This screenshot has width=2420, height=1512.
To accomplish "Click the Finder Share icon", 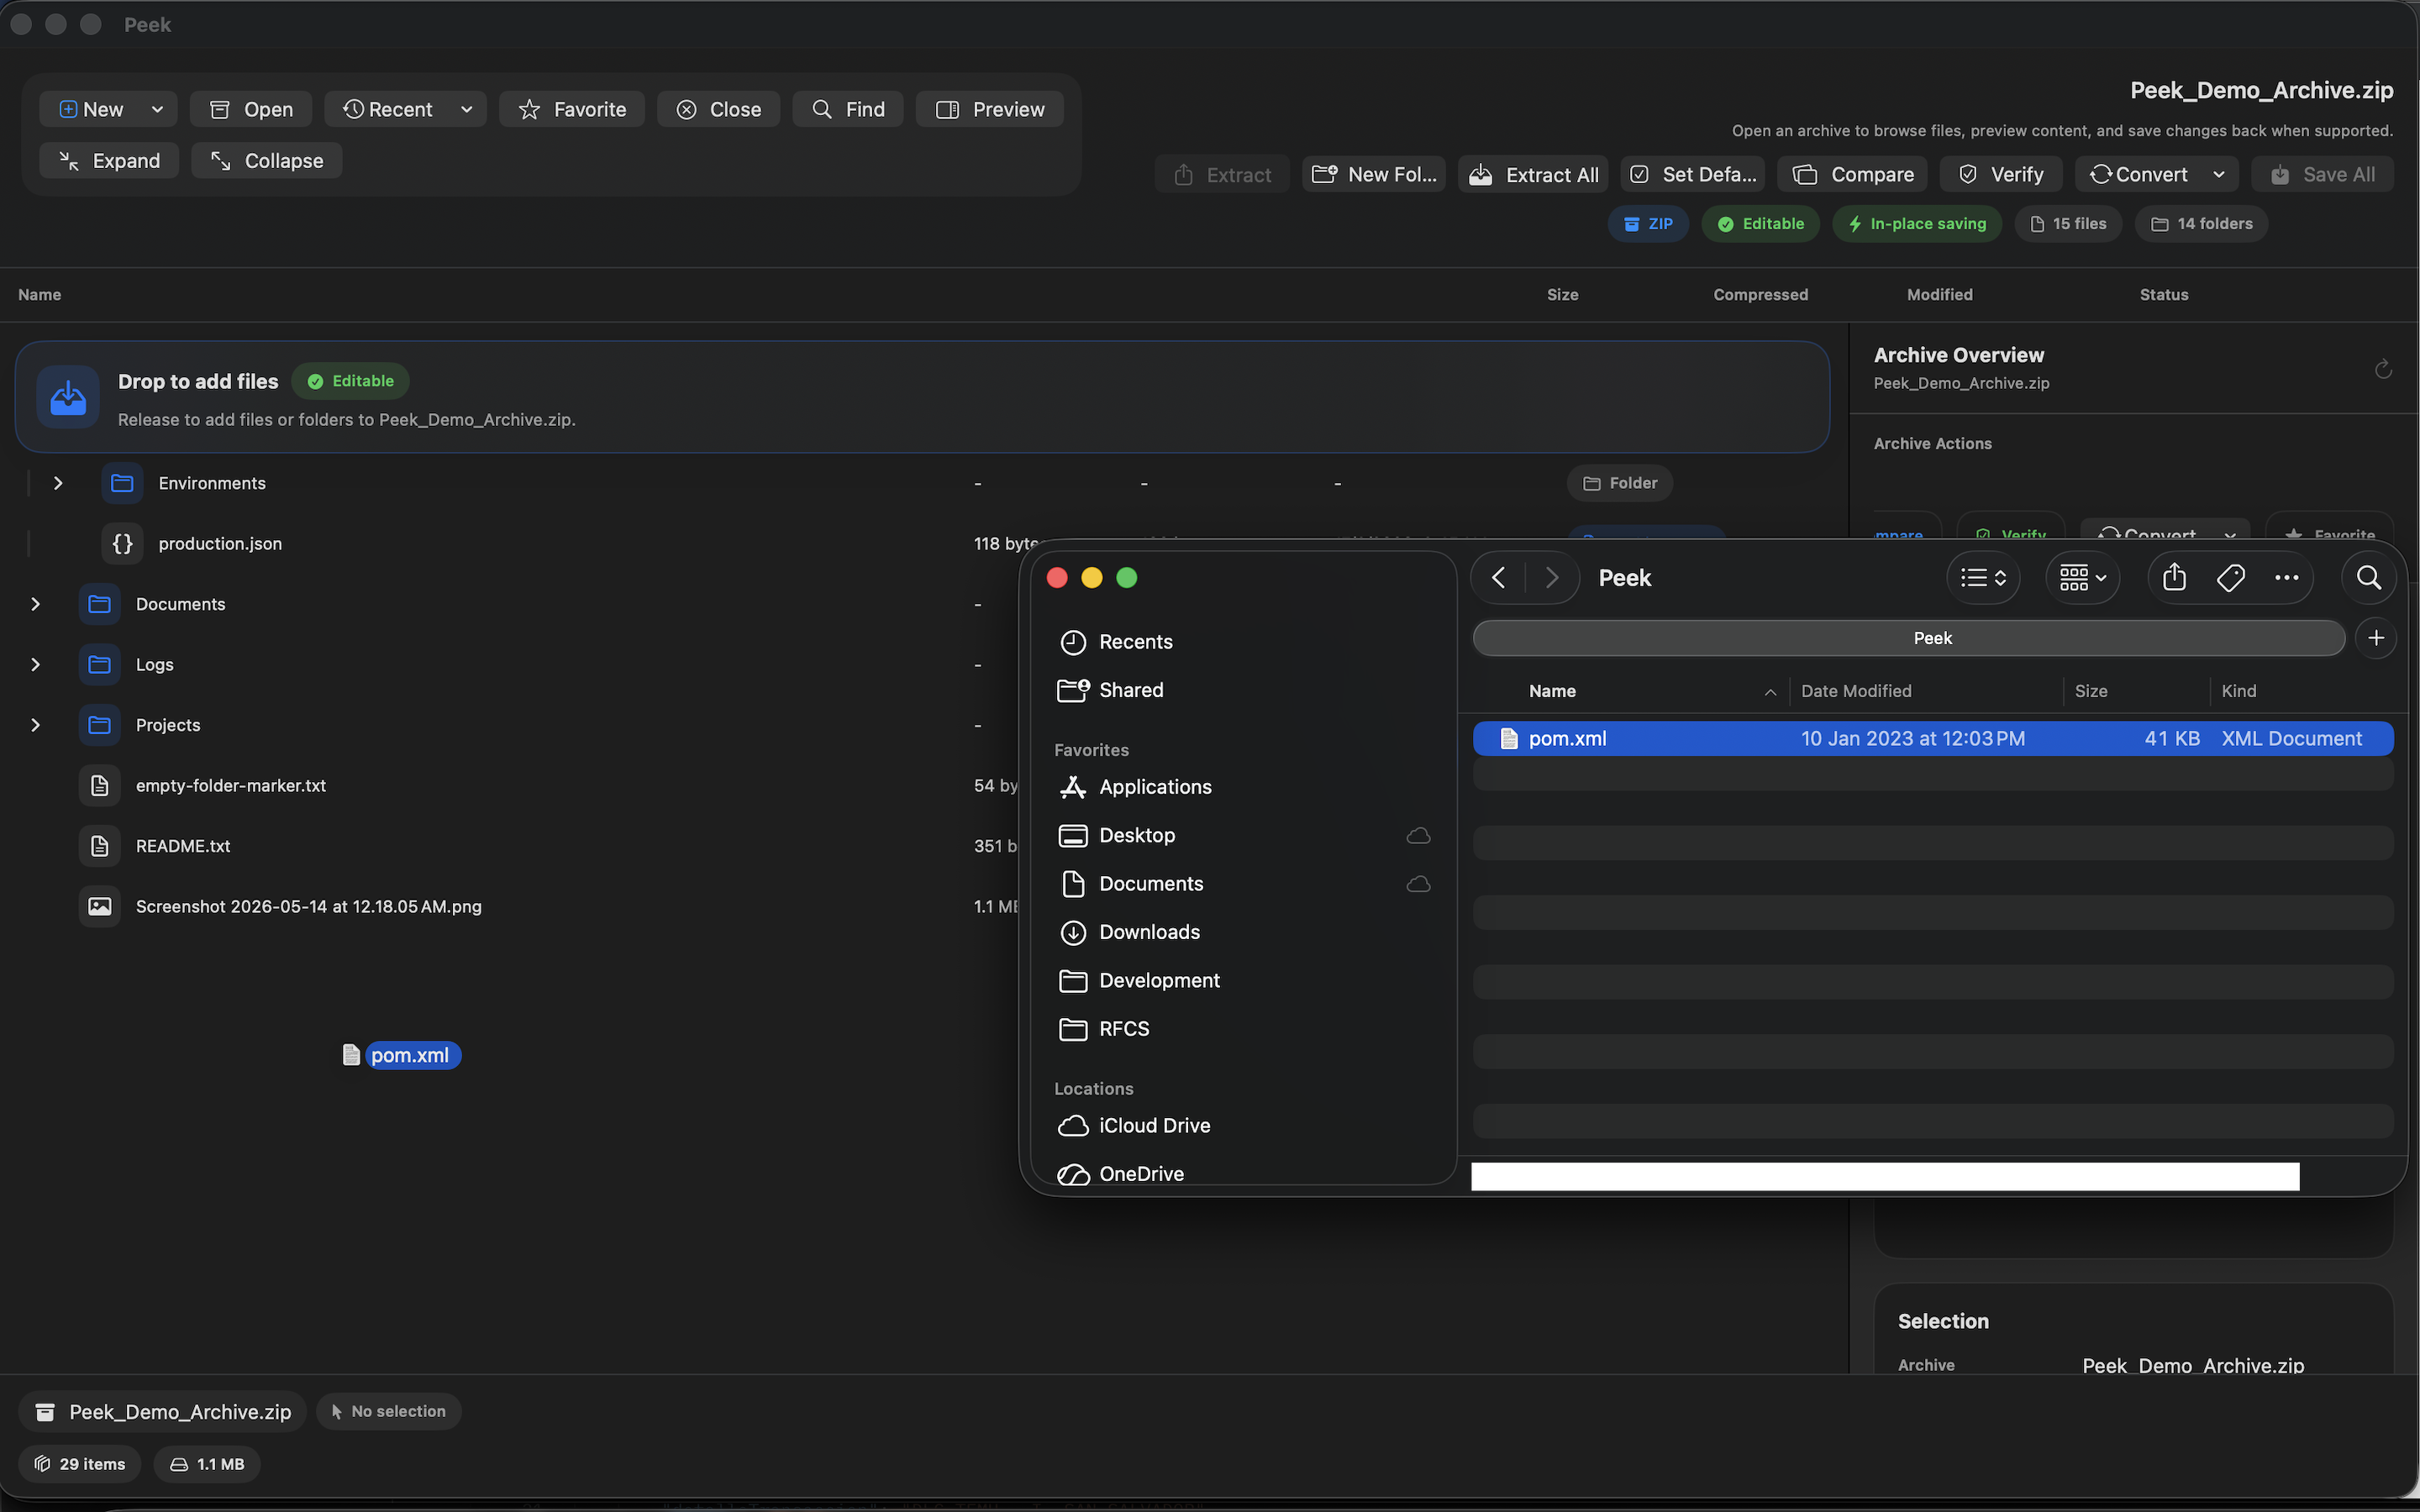I will click(x=2174, y=577).
